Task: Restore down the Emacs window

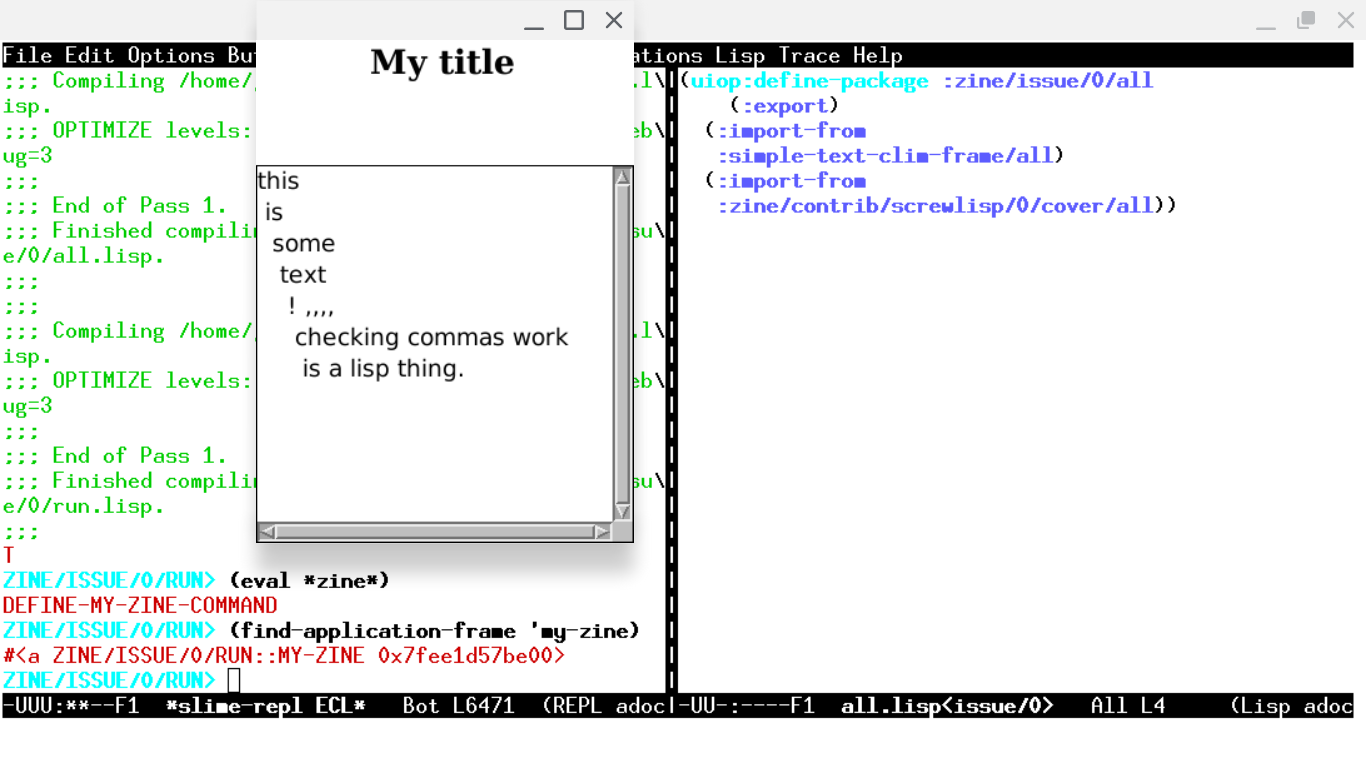Action: pos(1306,21)
